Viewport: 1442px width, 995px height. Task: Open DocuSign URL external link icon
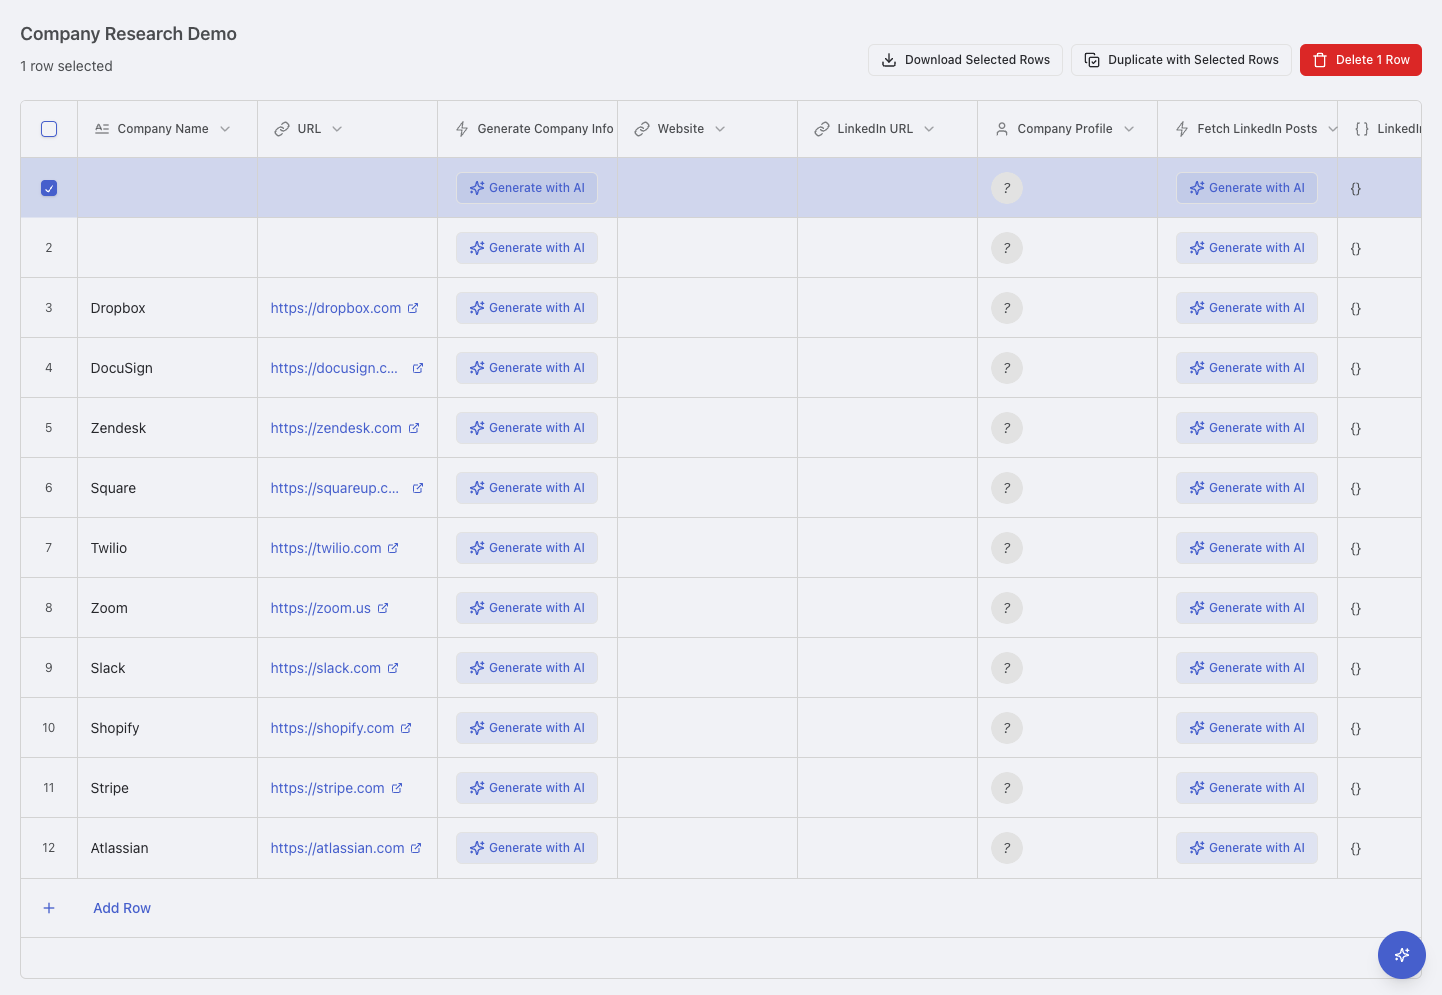coord(418,368)
